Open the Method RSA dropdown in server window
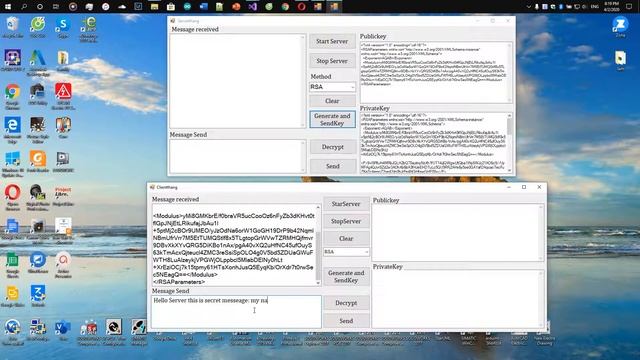The image size is (640, 360). click(x=332, y=87)
